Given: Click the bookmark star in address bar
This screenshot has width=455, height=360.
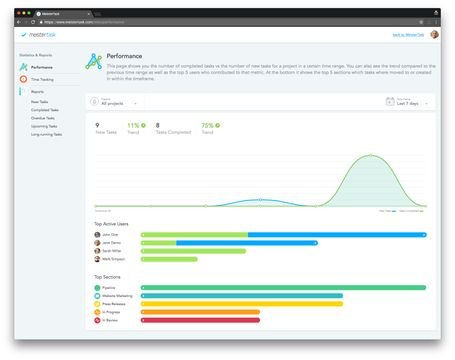Looking at the screenshot, I should click(x=421, y=22).
